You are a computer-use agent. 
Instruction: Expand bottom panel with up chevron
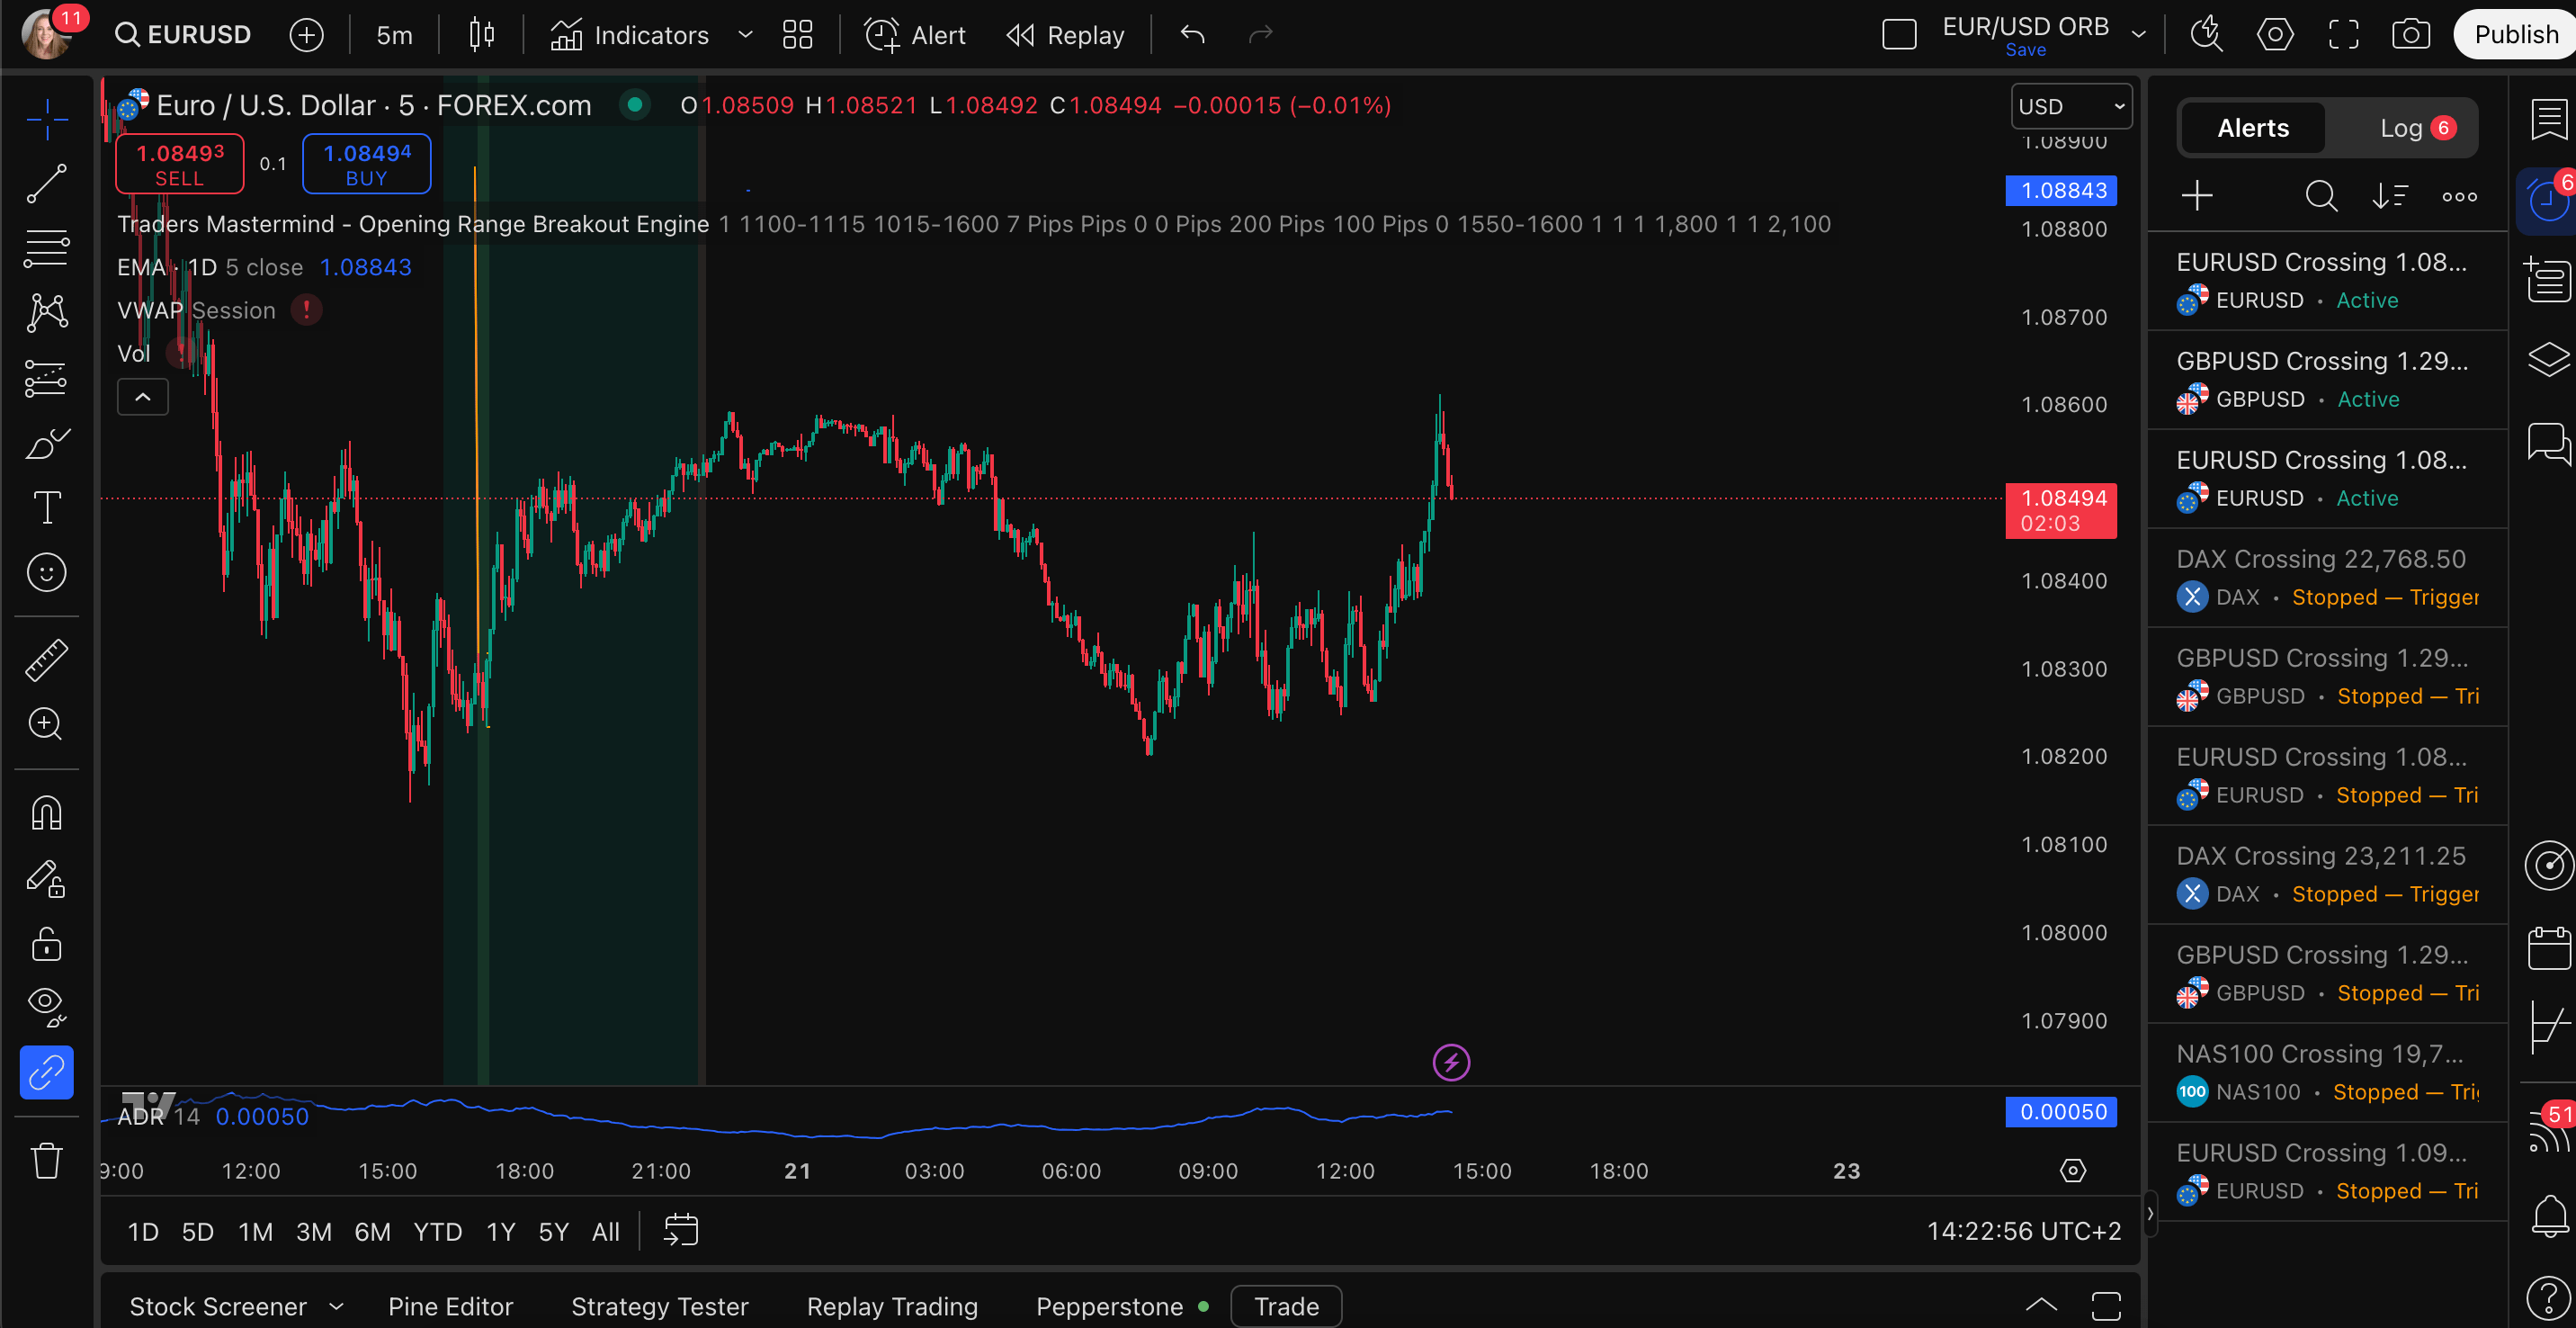[2041, 1304]
